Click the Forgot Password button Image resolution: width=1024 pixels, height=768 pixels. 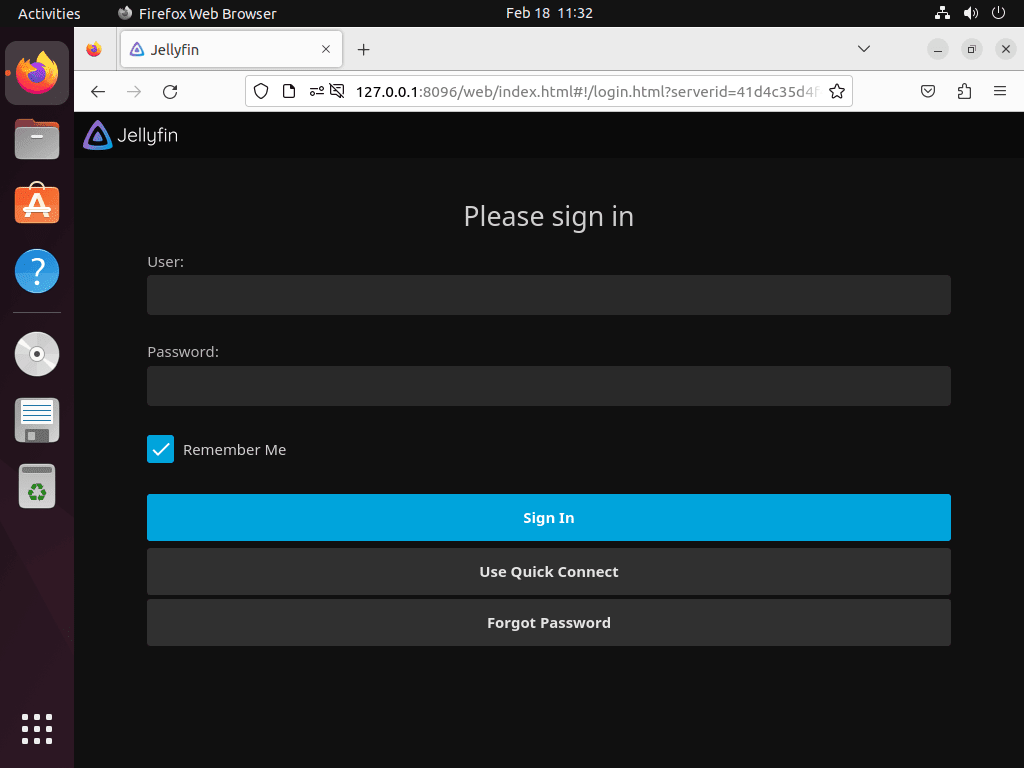[548, 622]
